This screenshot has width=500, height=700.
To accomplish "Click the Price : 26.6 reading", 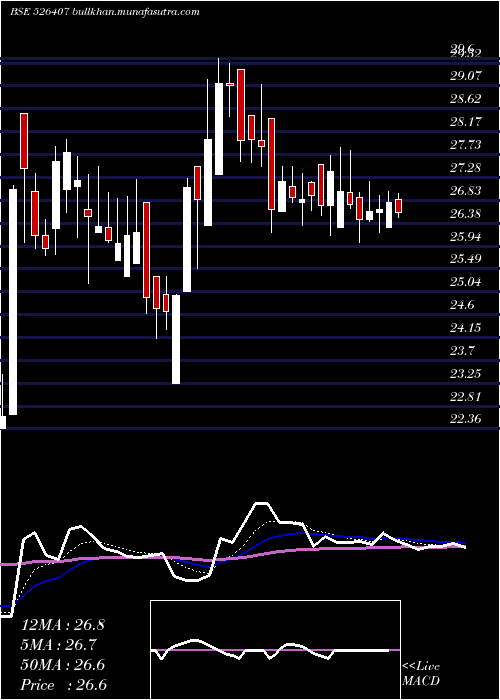I will click(64, 685).
